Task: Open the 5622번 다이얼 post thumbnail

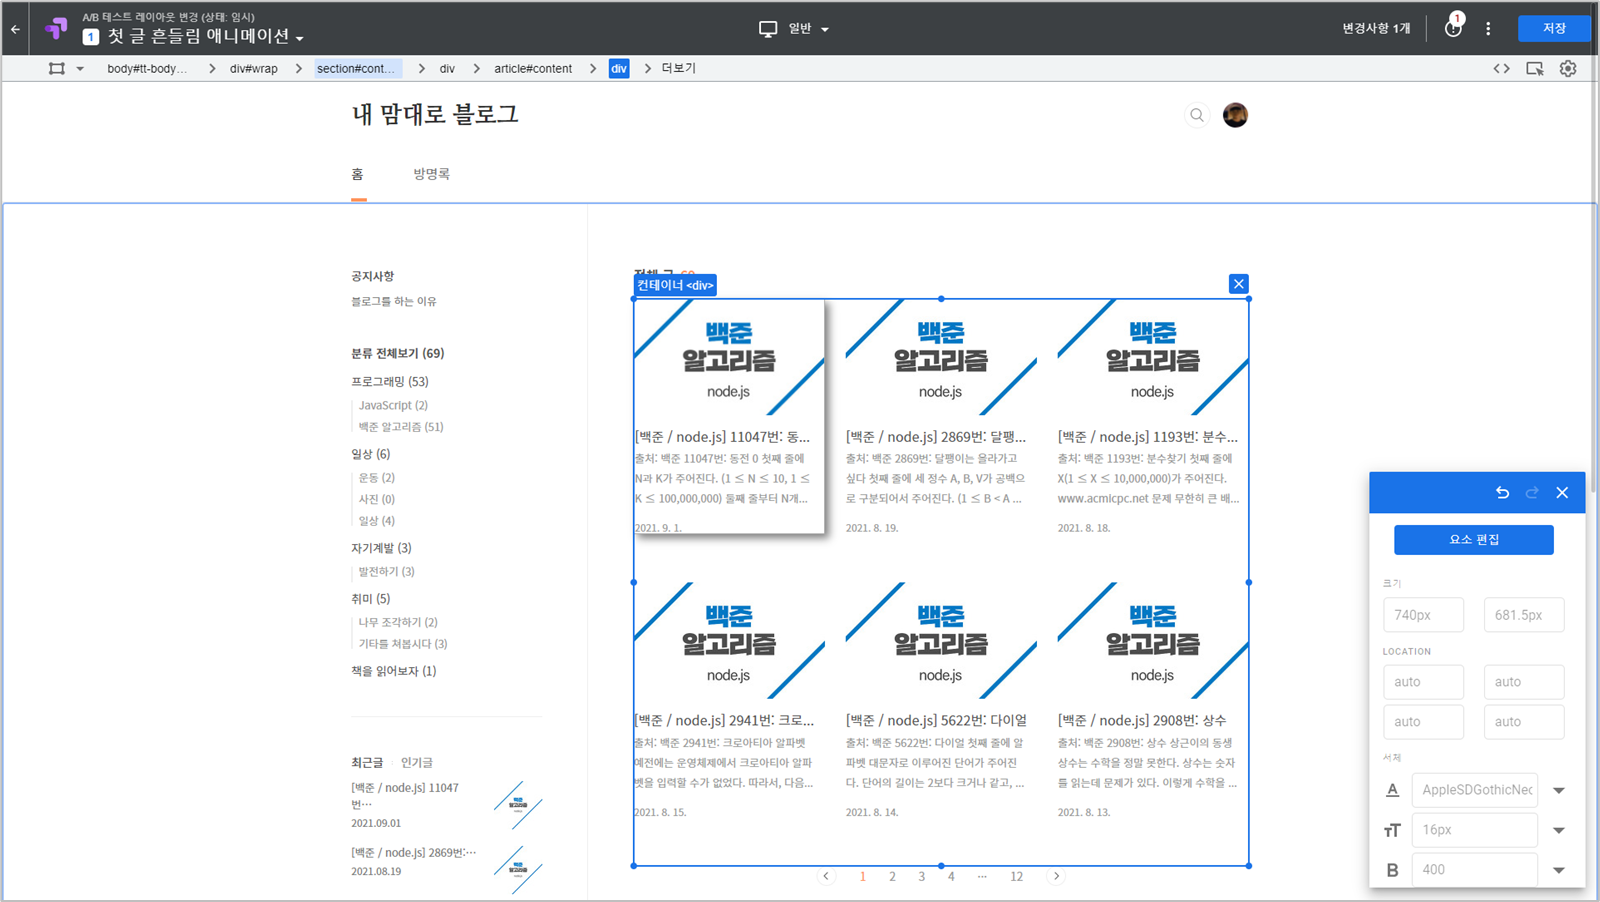Action: coord(940,641)
